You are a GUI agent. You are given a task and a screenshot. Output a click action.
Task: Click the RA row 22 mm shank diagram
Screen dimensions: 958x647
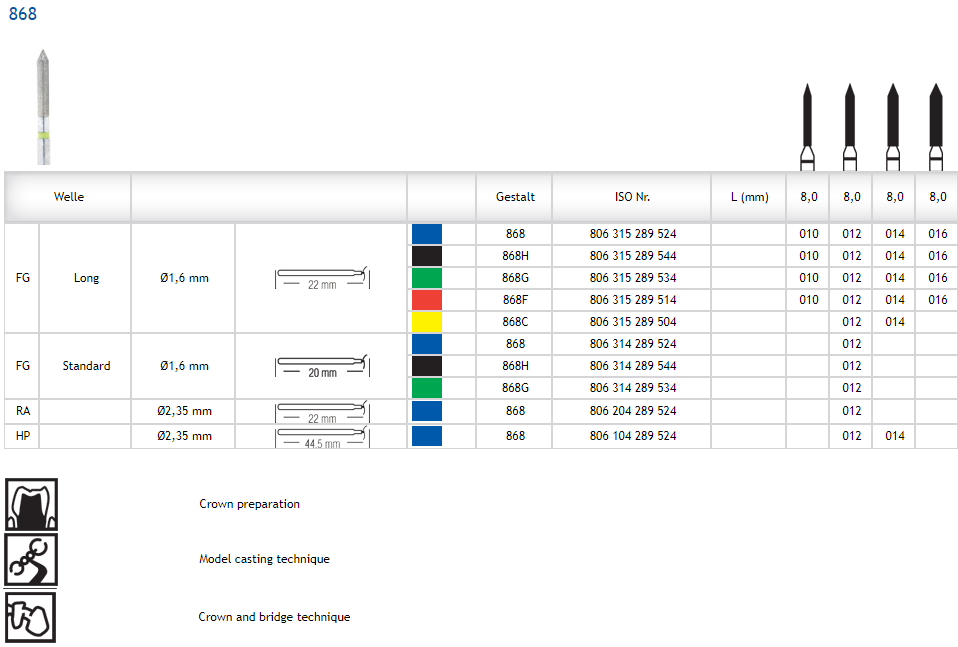[x=322, y=411]
